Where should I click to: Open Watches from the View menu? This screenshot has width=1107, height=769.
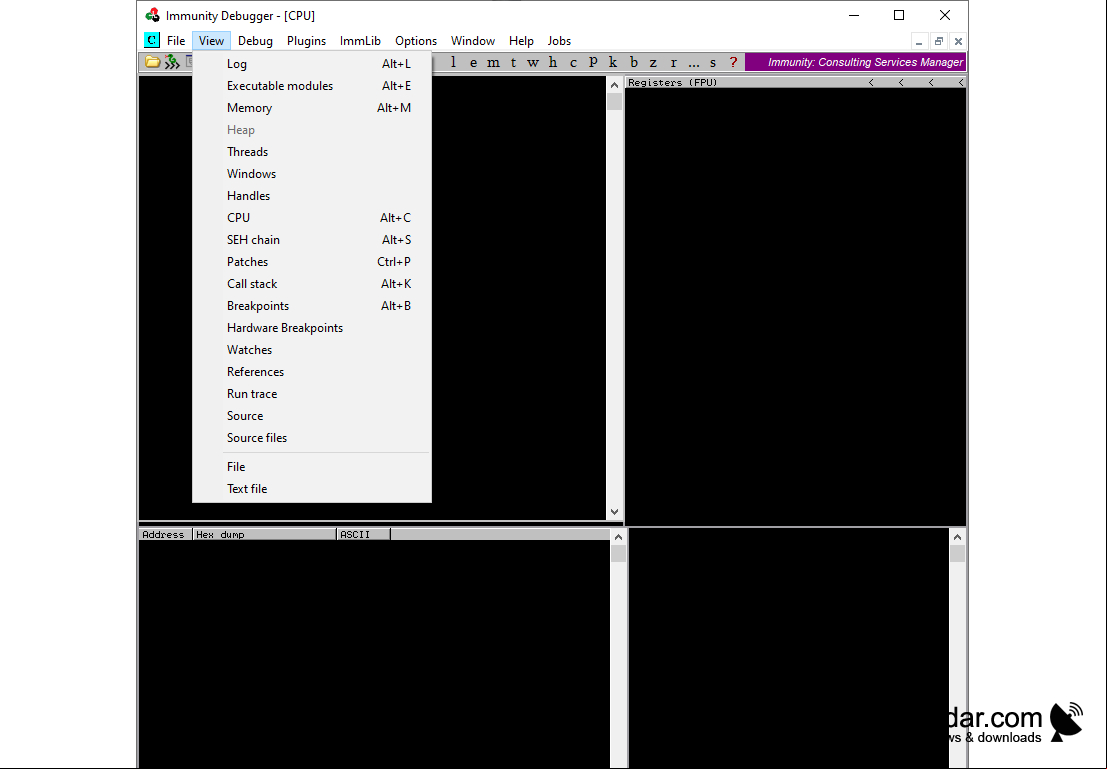(x=312, y=350)
